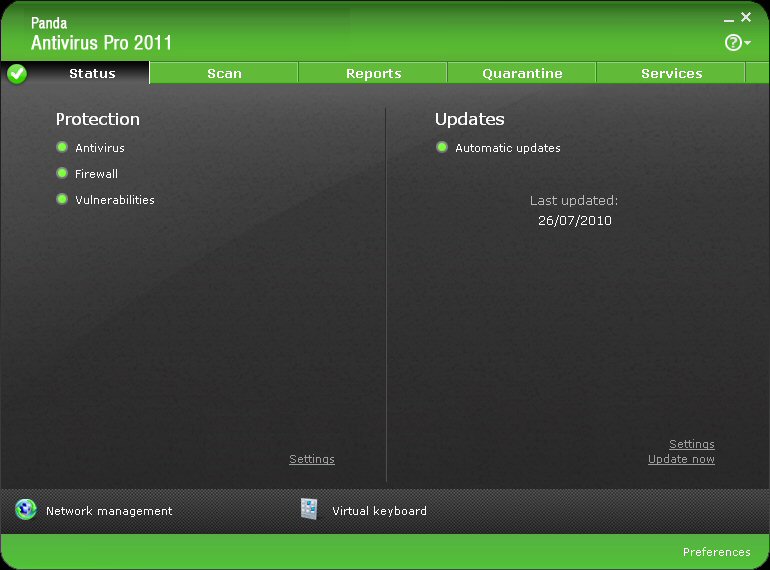Screen dimensions: 770x570
Task: Click the Vulnerabilities green status indicator
Action: pos(62,199)
